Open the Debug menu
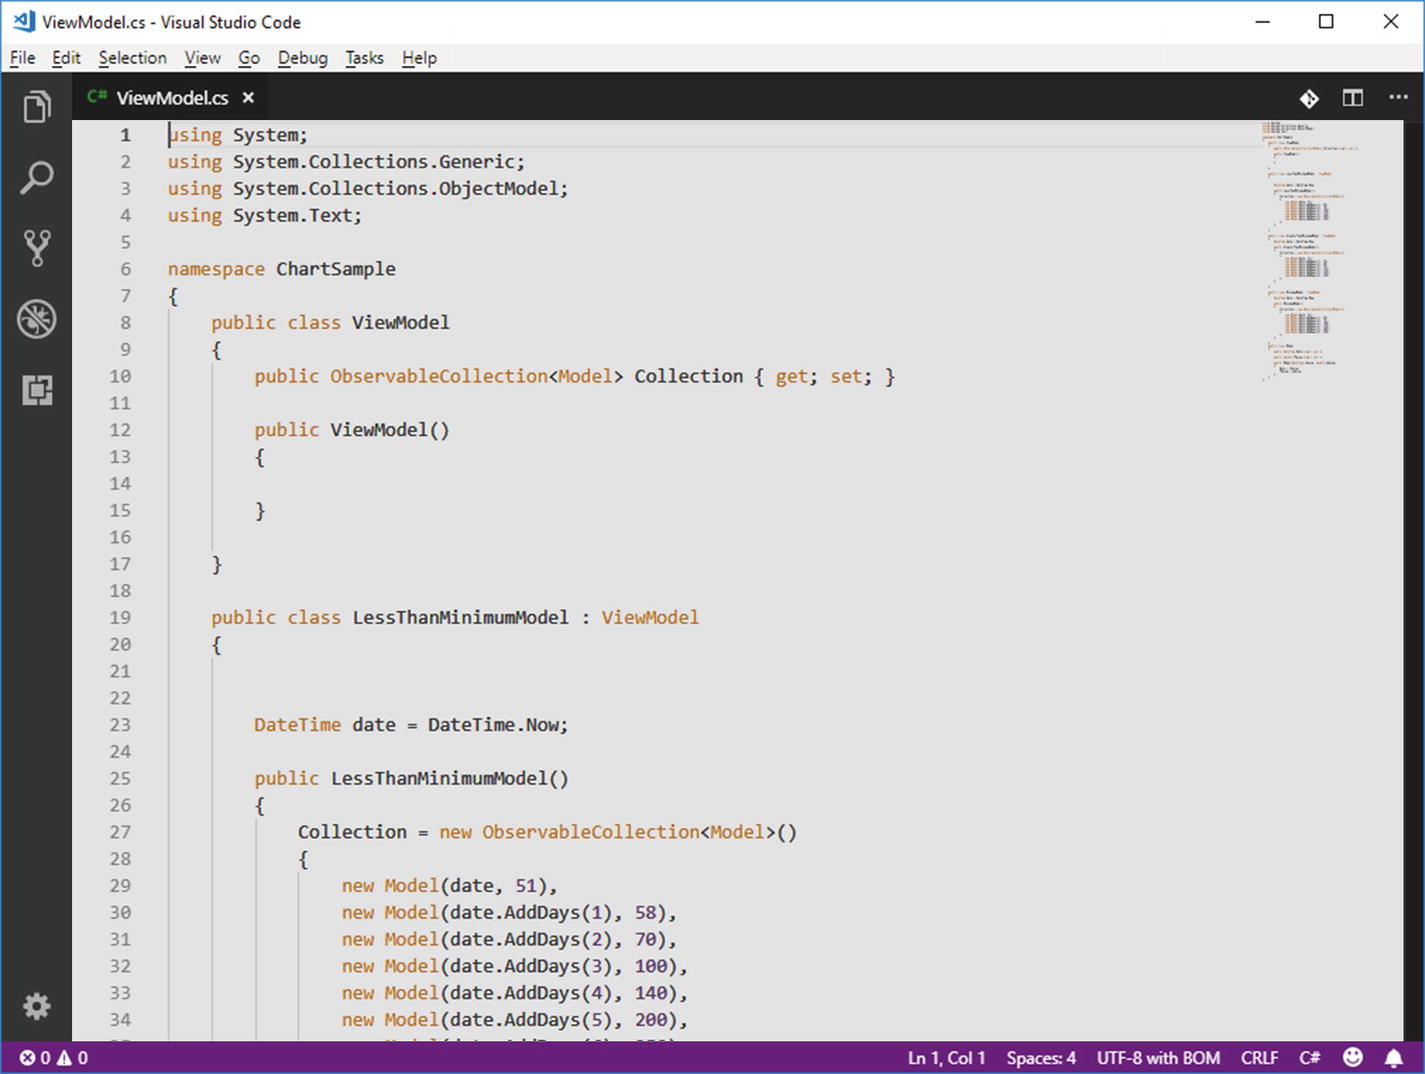 [302, 57]
